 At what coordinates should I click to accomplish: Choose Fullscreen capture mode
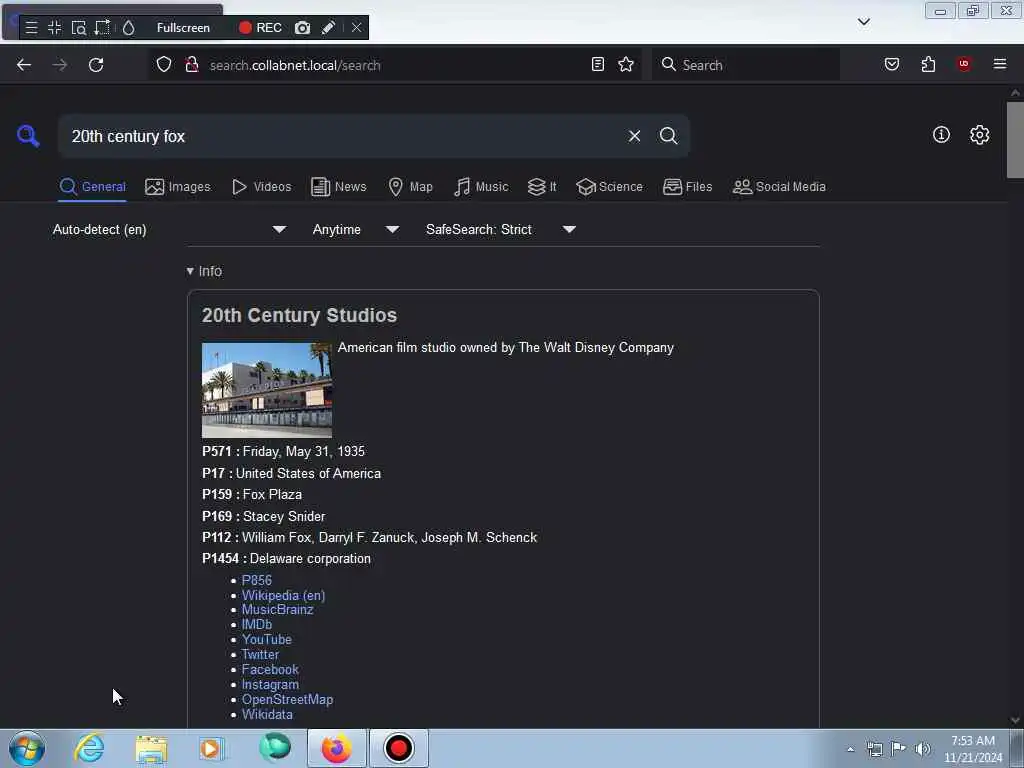(183, 27)
